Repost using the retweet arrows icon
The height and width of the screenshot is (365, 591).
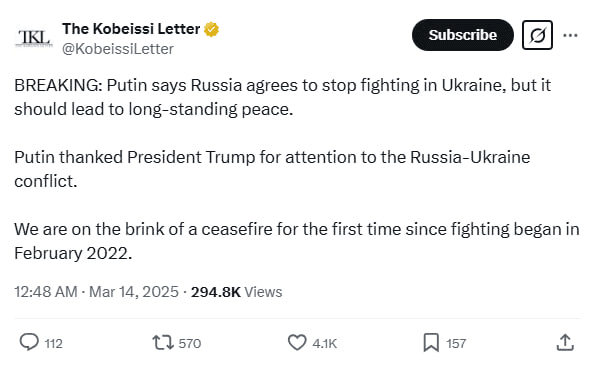pyautogui.click(x=163, y=343)
